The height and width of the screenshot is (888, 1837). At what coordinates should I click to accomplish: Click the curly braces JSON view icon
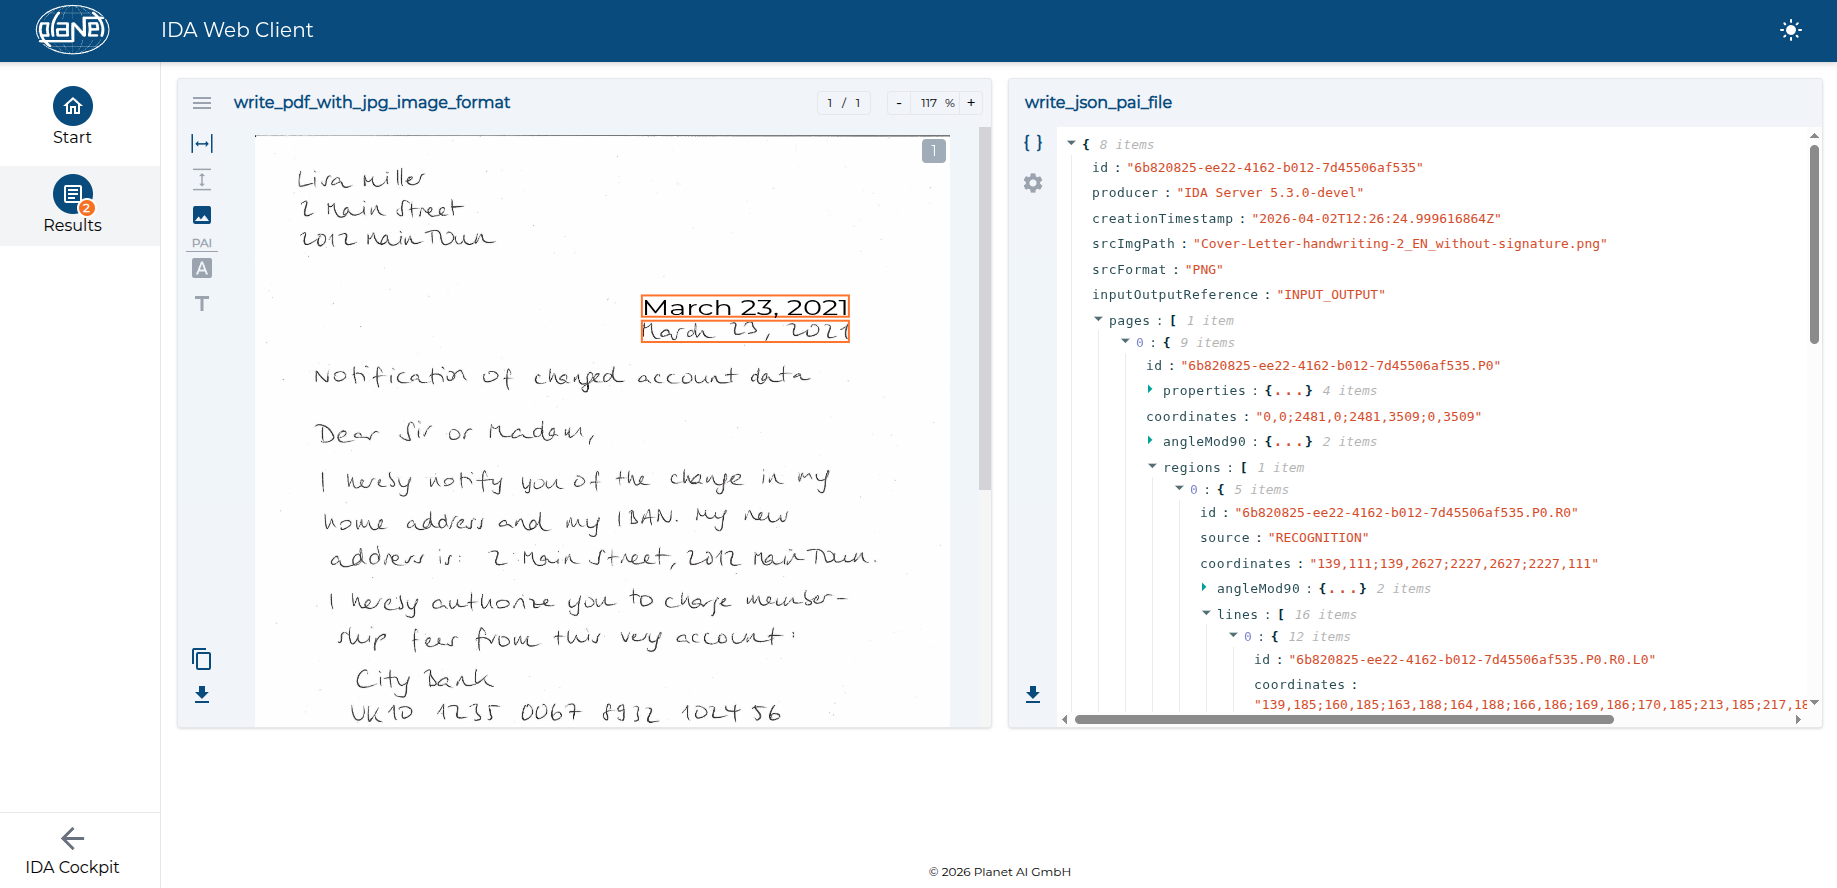(1033, 143)
